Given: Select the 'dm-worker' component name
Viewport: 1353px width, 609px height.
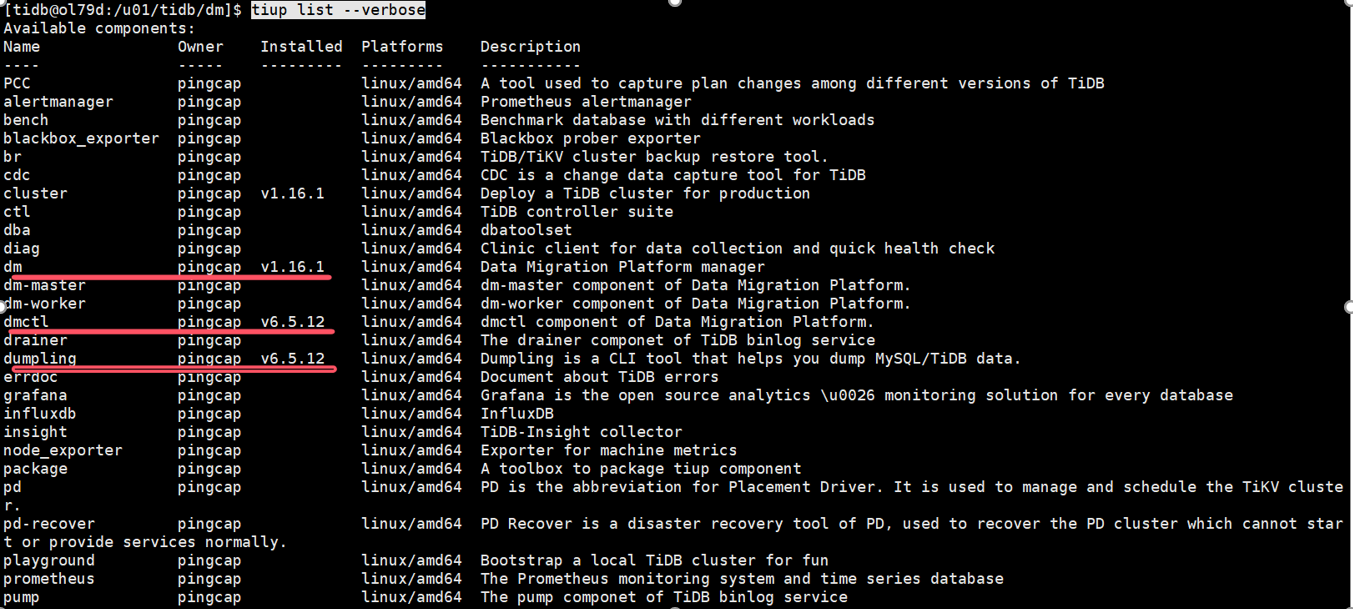Looking at the screenshot, I should 44,304.
